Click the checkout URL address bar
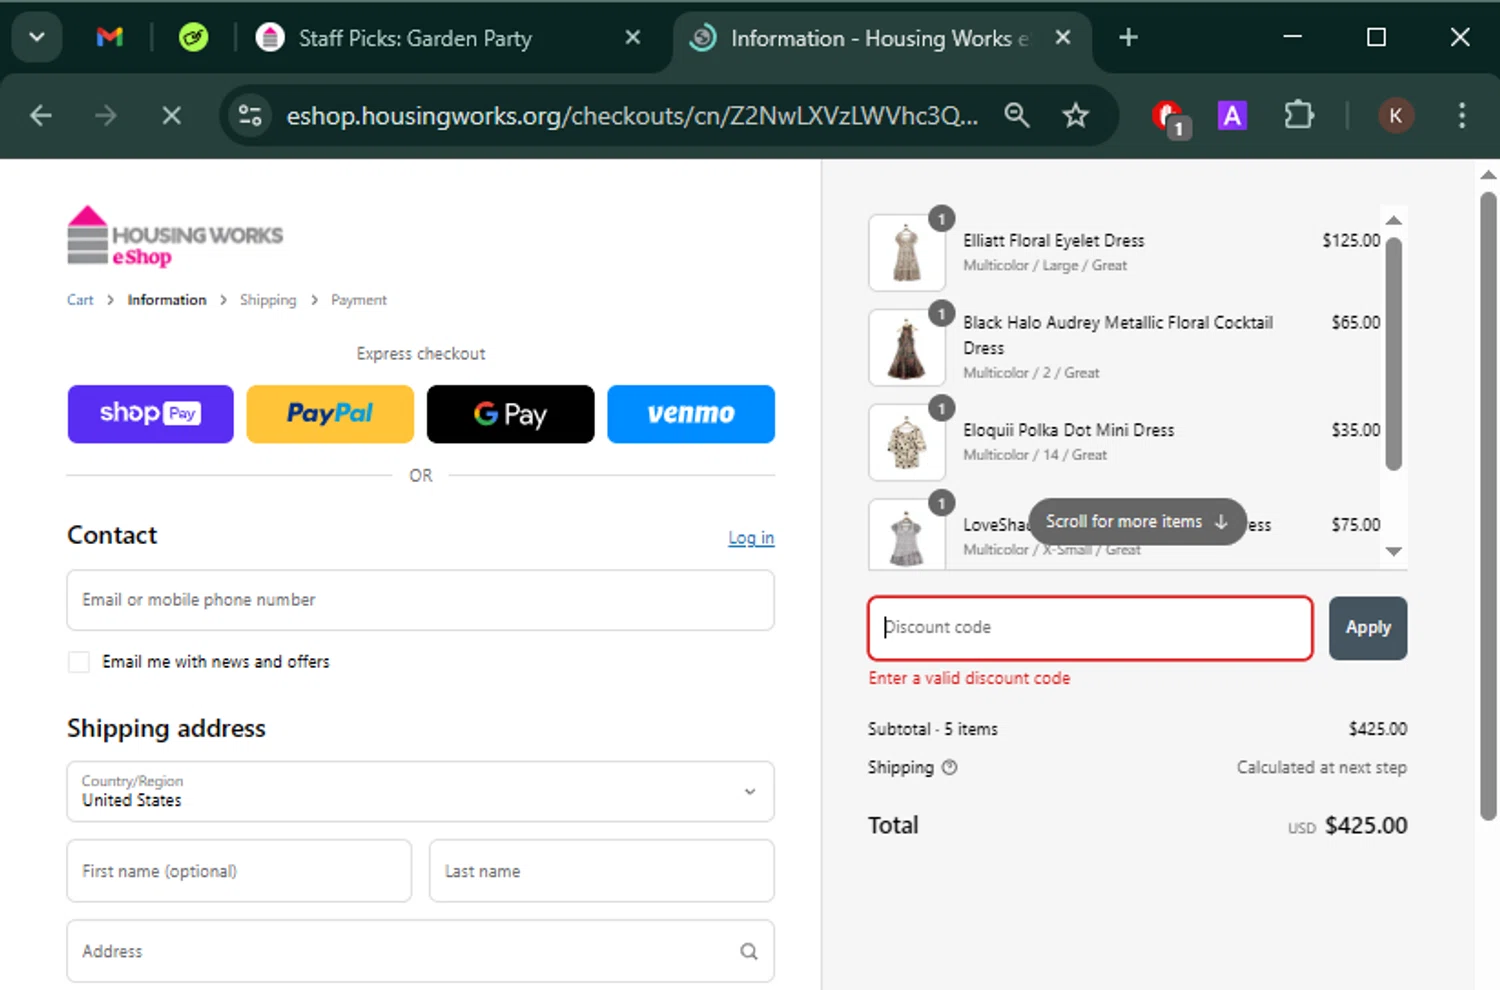This screenshot has width=1500, height=990. [632, 116]
